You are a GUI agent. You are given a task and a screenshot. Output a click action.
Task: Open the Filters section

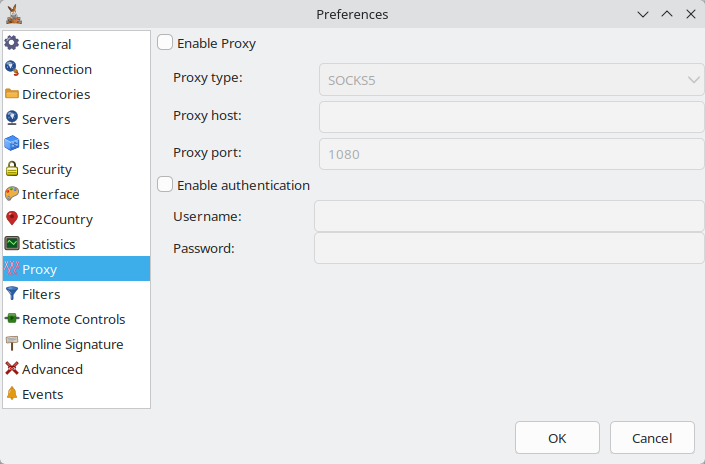pyautogui.click(x=76, y=294)
